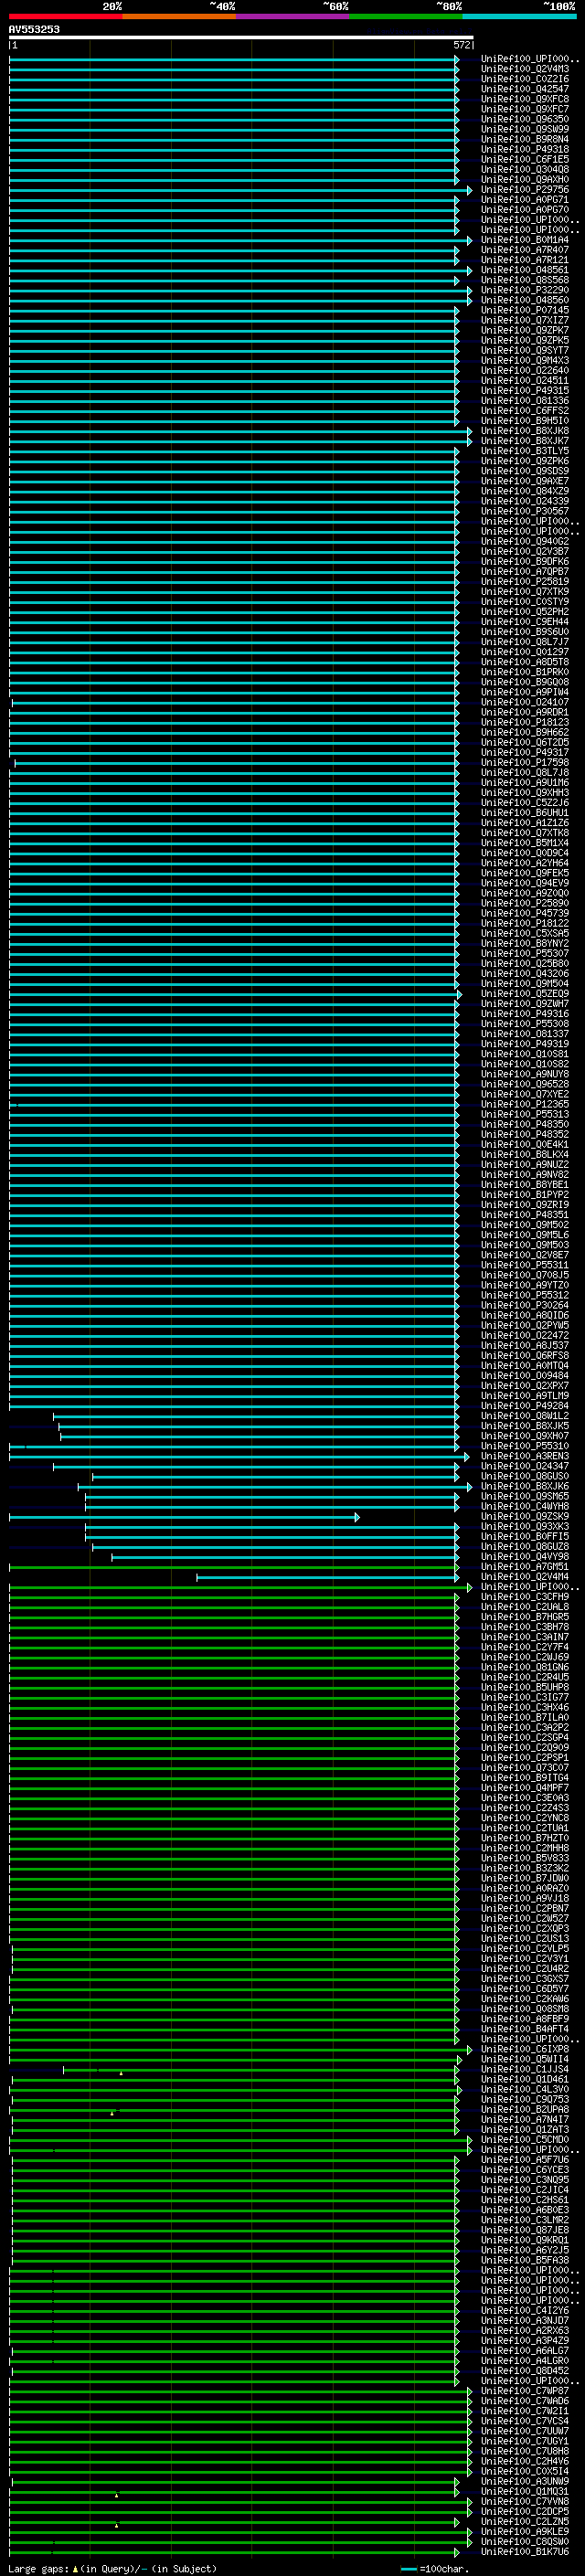Screen dimensions: 585x2576
Task: Select hit label UniRef100_Q93XK3
Action: click(525, 1526)
